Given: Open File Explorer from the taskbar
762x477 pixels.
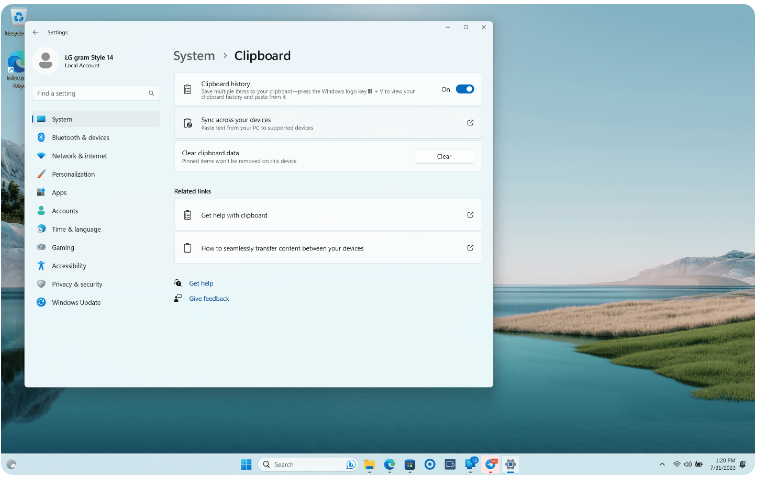Looking at the screenshot, I should [369, 464].
